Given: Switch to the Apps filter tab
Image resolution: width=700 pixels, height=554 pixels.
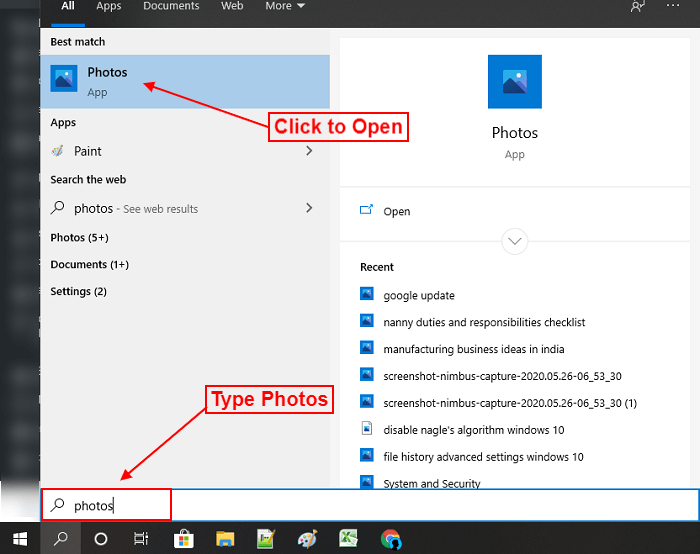Looking at the screenshot, I should click(108, 6).
